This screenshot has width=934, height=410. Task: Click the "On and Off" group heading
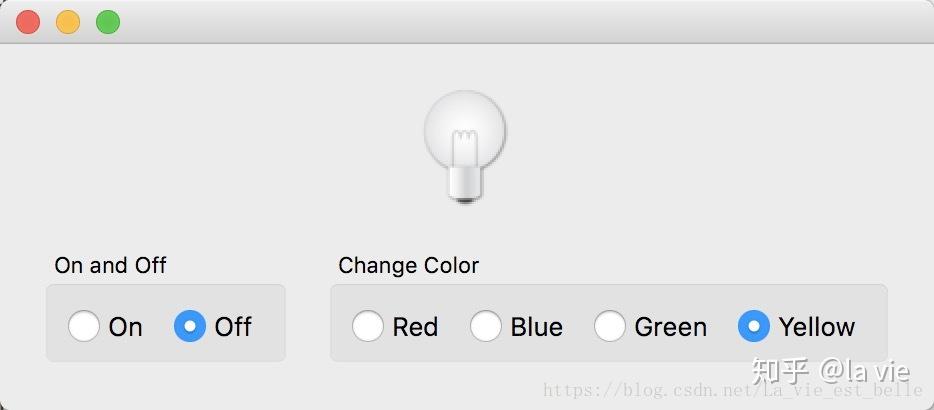click(110, 265)
